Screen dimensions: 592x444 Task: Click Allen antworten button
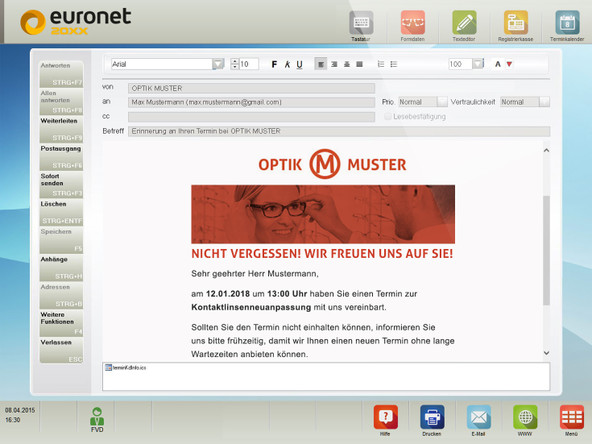(61, 102)
